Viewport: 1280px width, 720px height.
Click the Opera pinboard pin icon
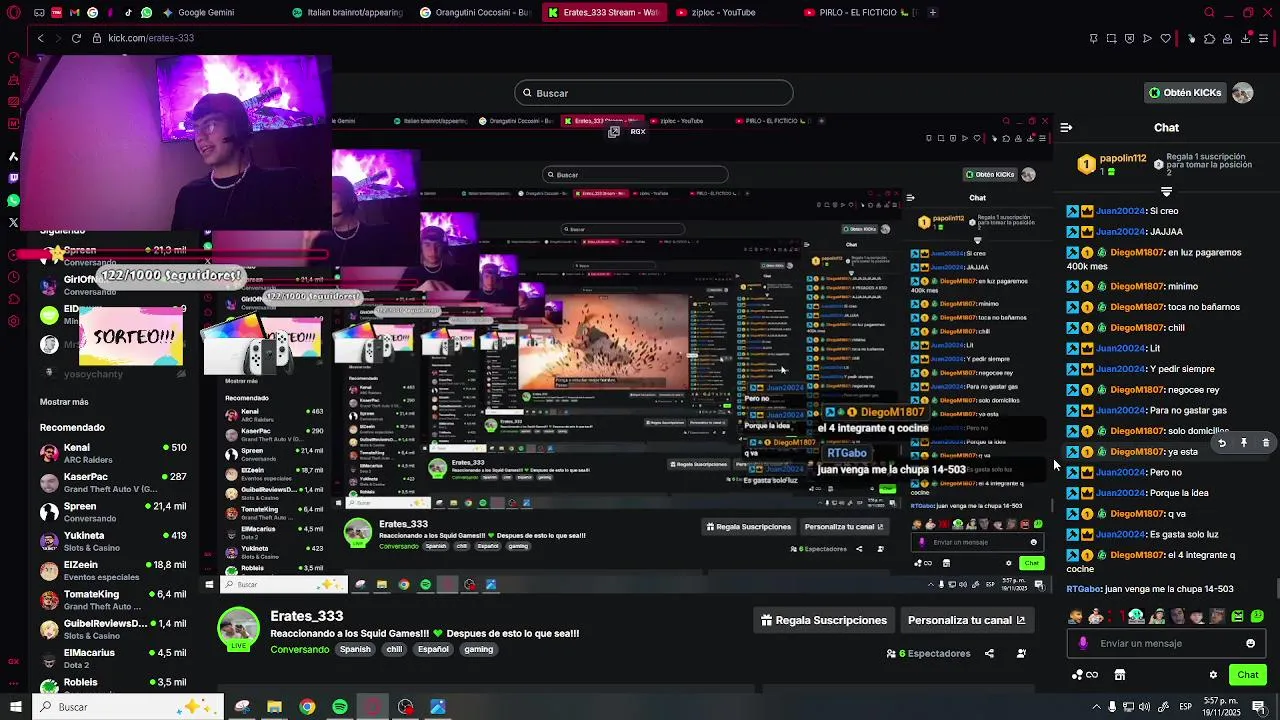pyautogui.click(x=1093, y=38)
